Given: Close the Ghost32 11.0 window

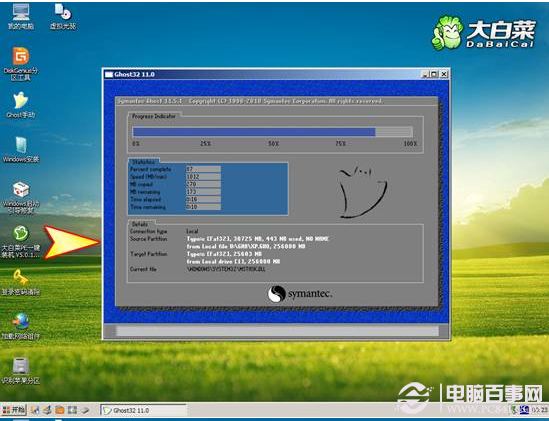Looking at the screenshot, I should point(444,74).
